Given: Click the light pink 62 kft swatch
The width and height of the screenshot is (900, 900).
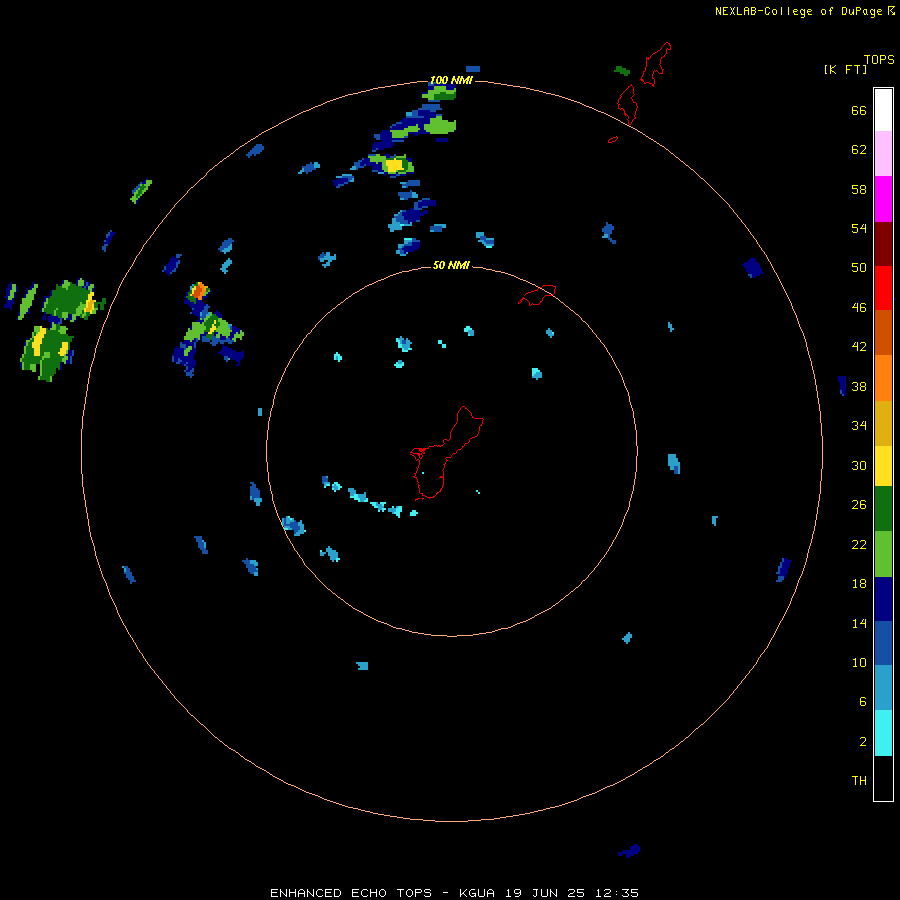Looking at the screenshot, I should (x=883, y=154).
